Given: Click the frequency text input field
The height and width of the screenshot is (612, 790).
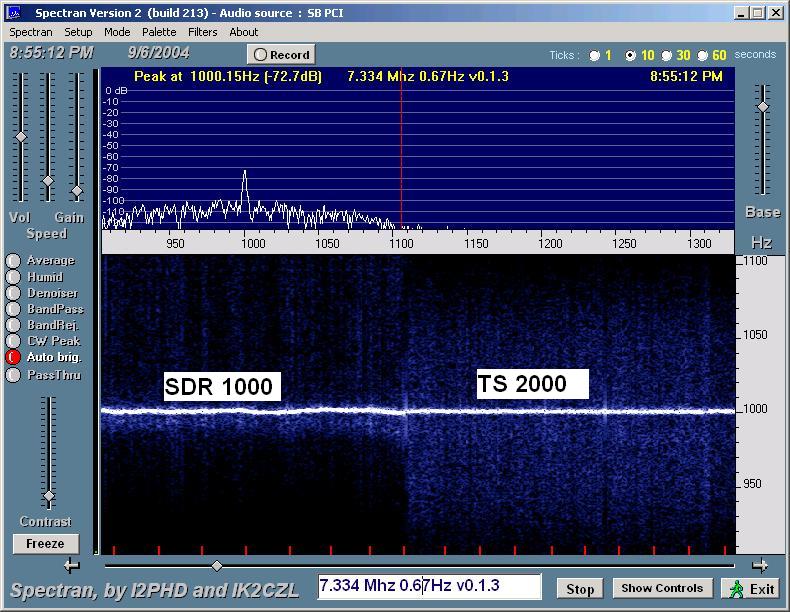Looking at the screenshot, I should pos(429,586).
